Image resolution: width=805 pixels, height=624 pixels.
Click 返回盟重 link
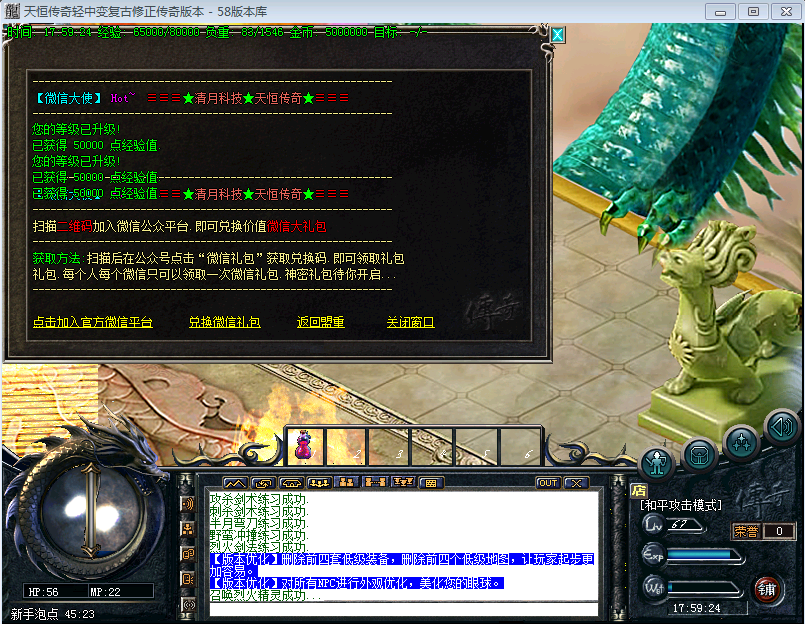click(x=320, y=322)
